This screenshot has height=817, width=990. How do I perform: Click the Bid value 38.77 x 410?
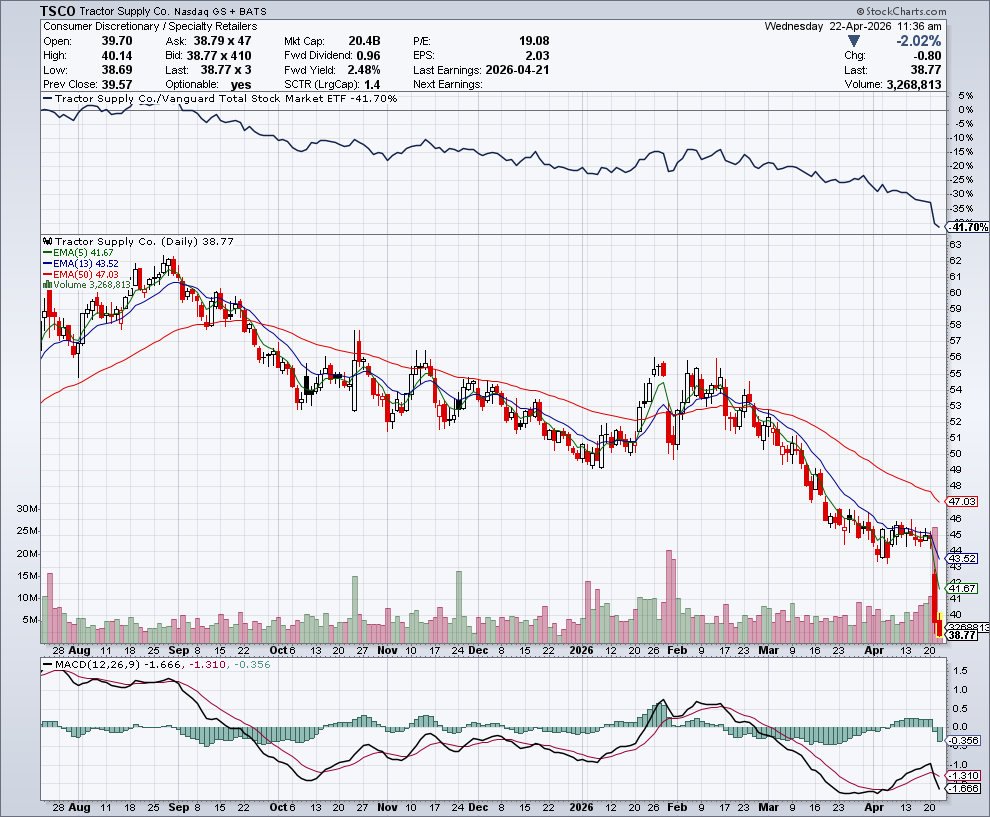tap(219, 56)
